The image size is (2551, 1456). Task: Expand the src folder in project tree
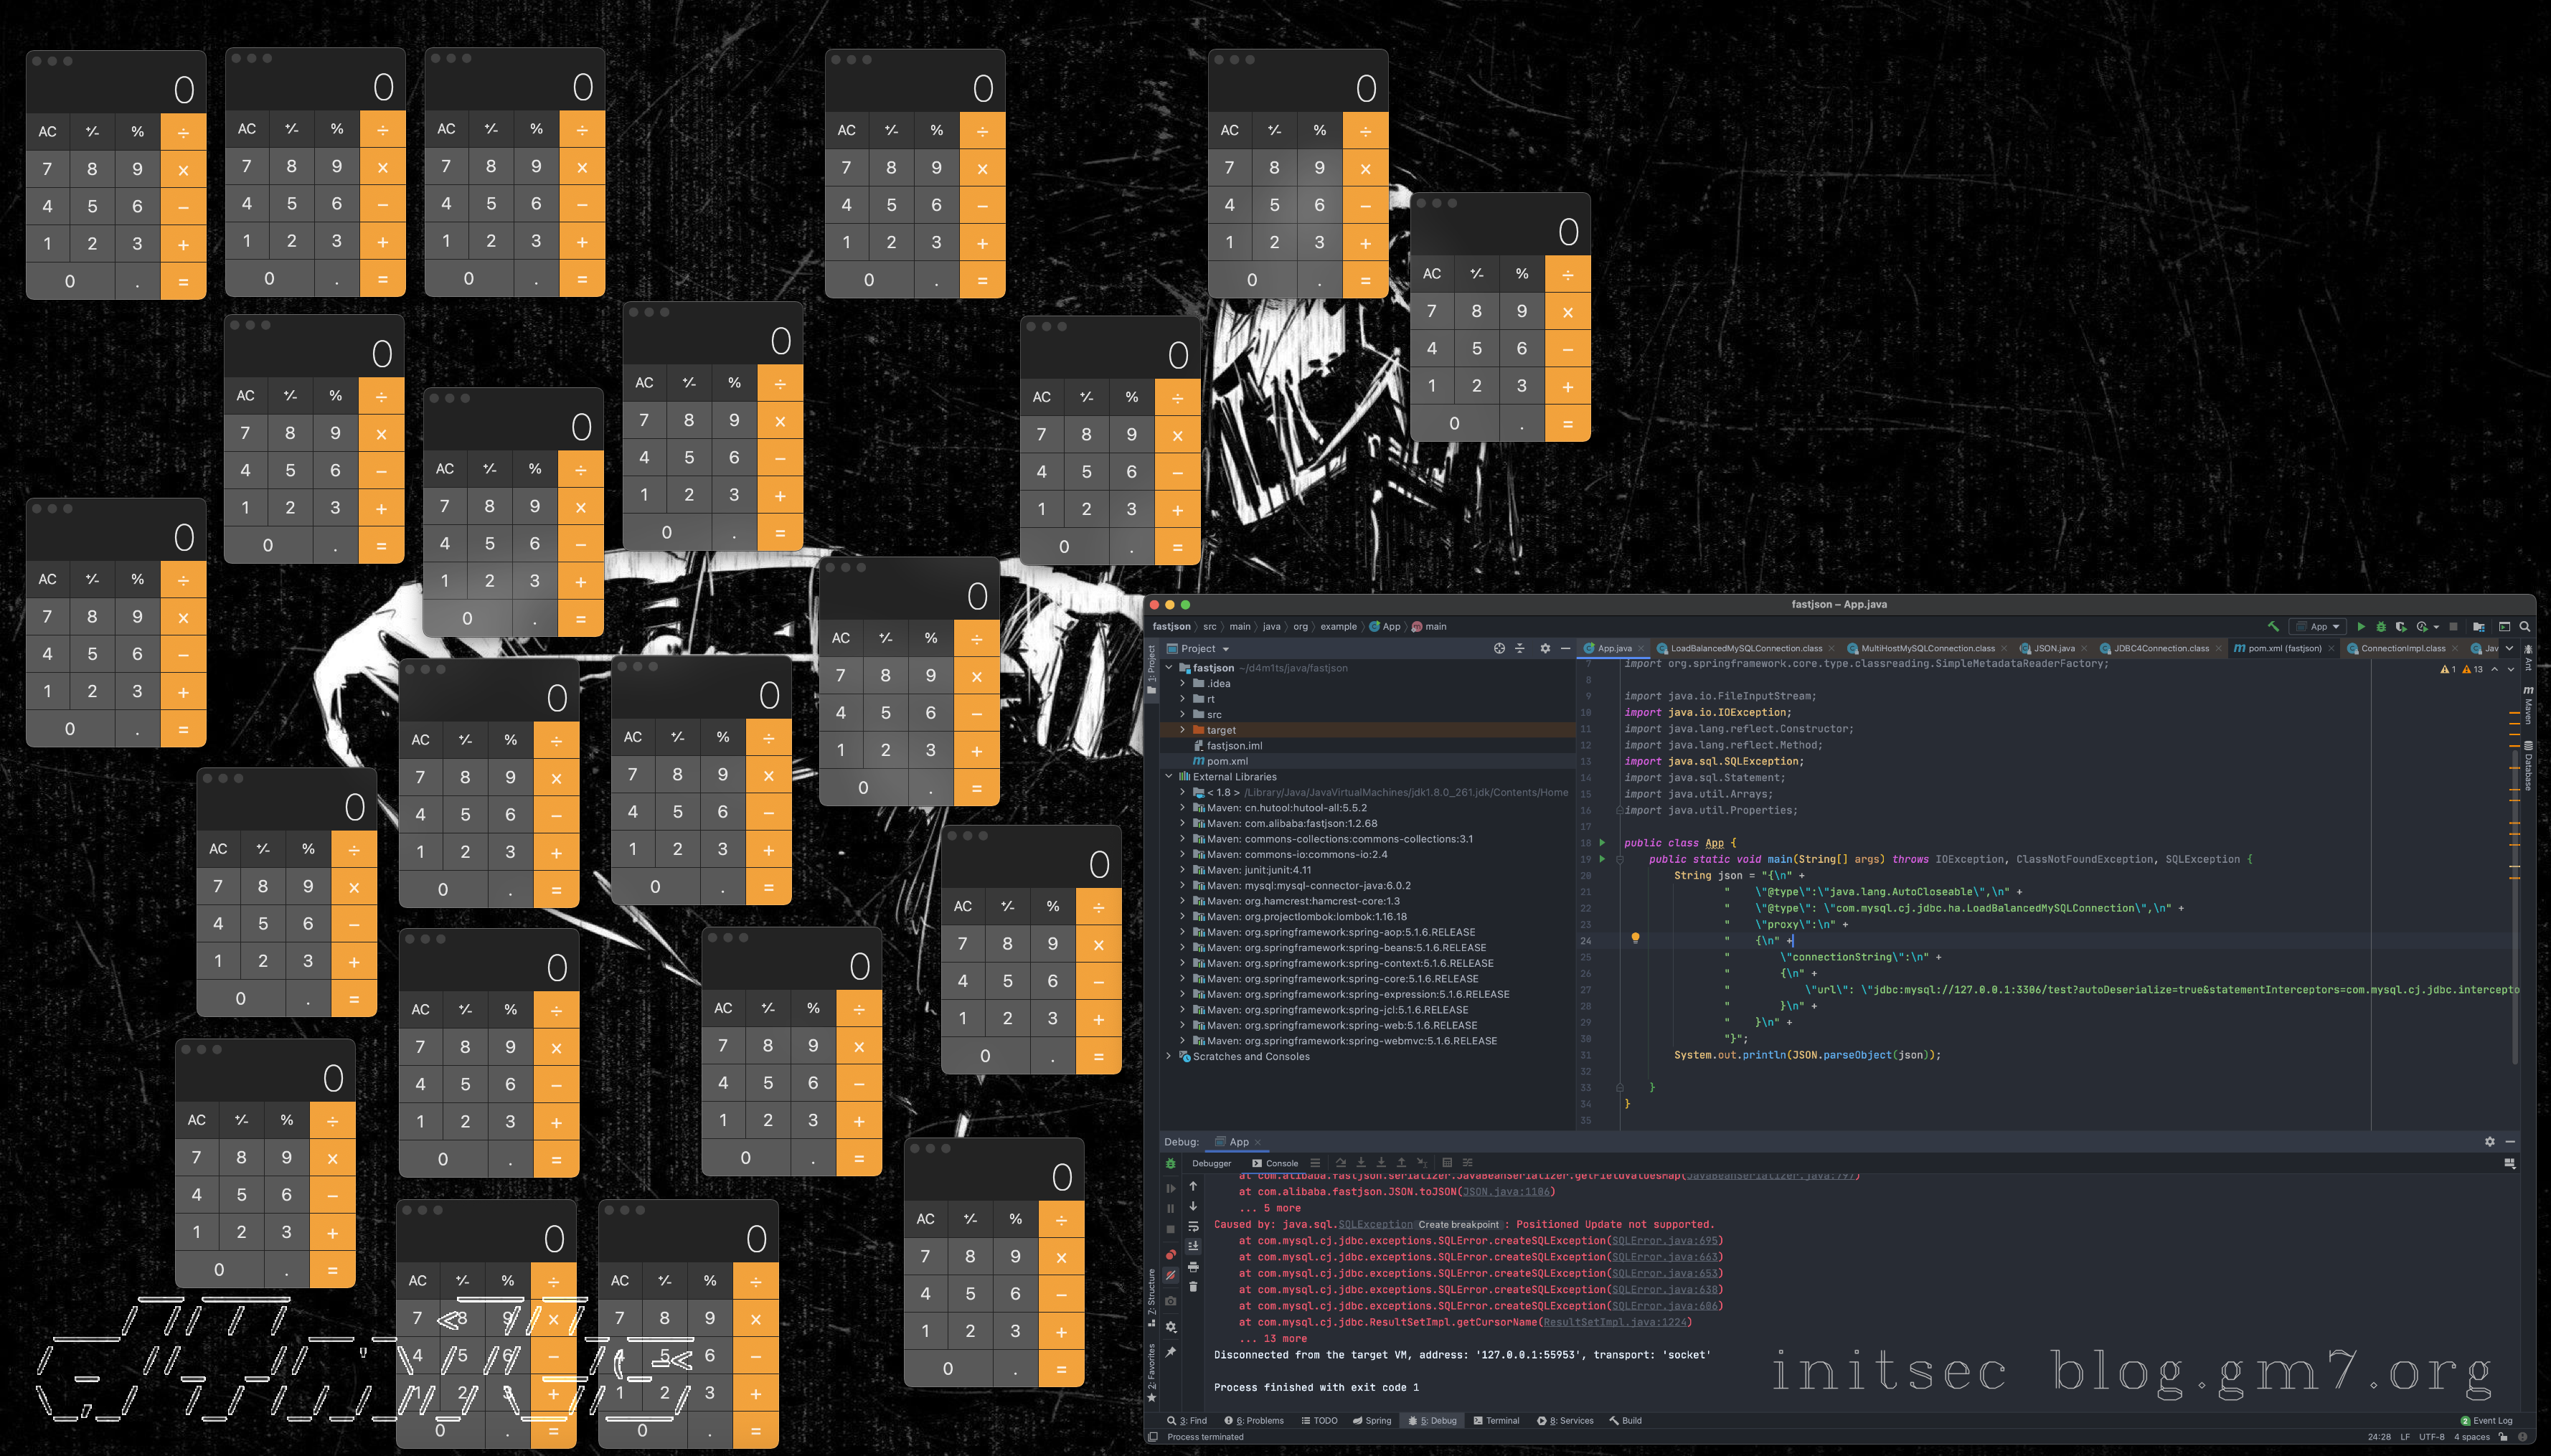[1183, 715]
